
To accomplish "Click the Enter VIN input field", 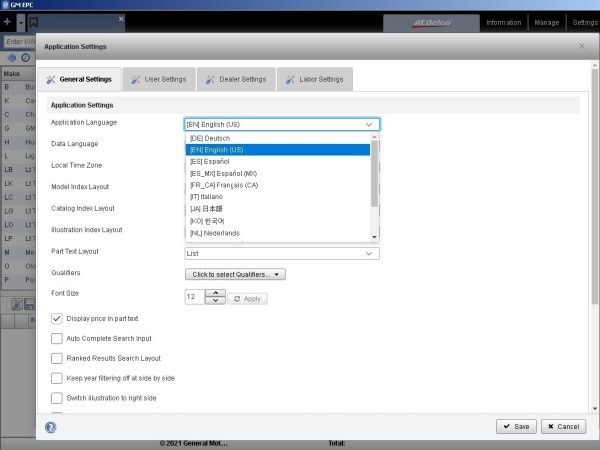I will coord(20,41).
